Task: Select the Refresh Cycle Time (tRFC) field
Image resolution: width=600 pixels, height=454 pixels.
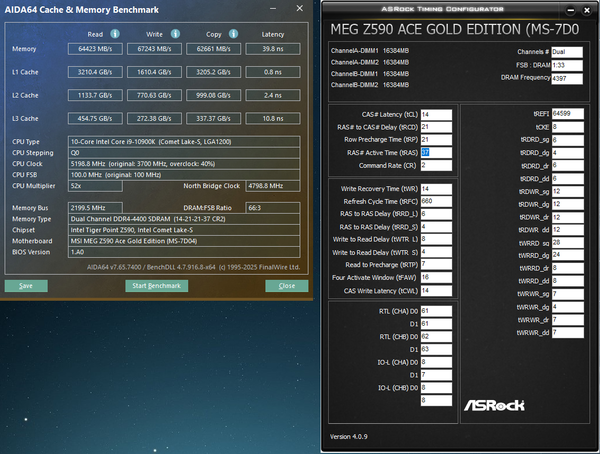Action: click(x=436, y=201)
